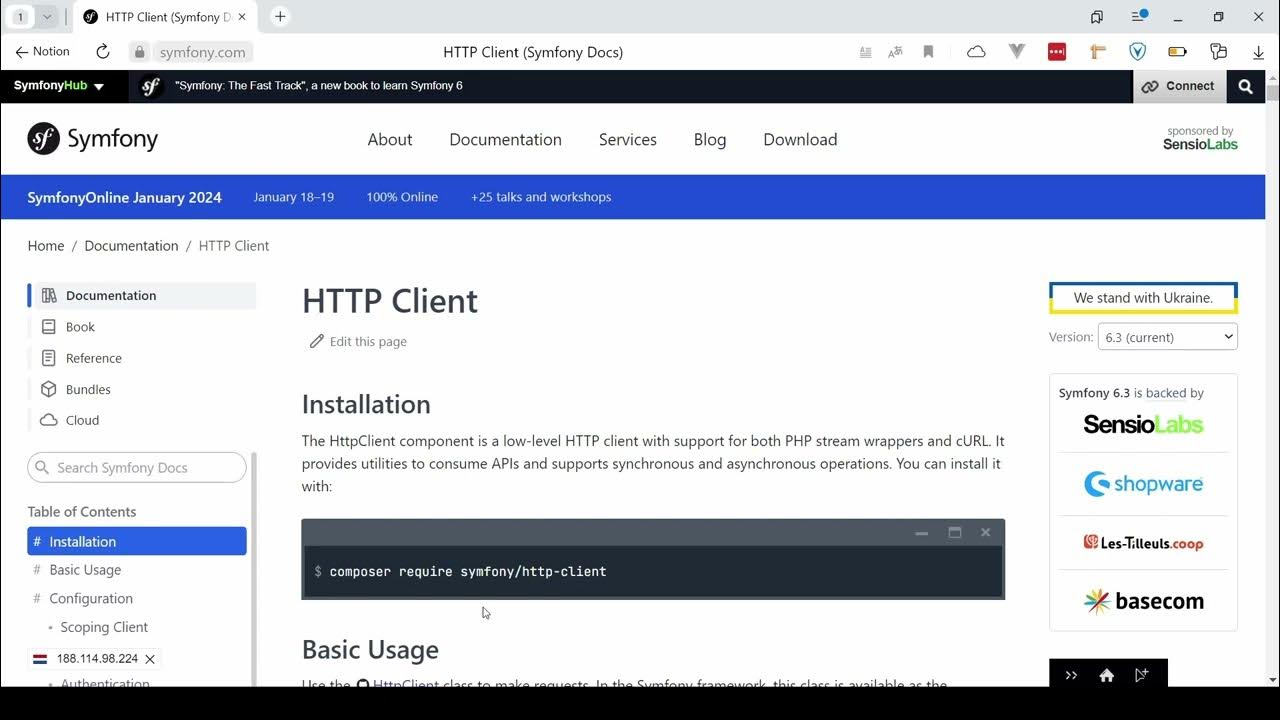
Task: Open the Les-Tilleuls.coop backer logo
Action: pyautogui.click(x=1143, y=543)
